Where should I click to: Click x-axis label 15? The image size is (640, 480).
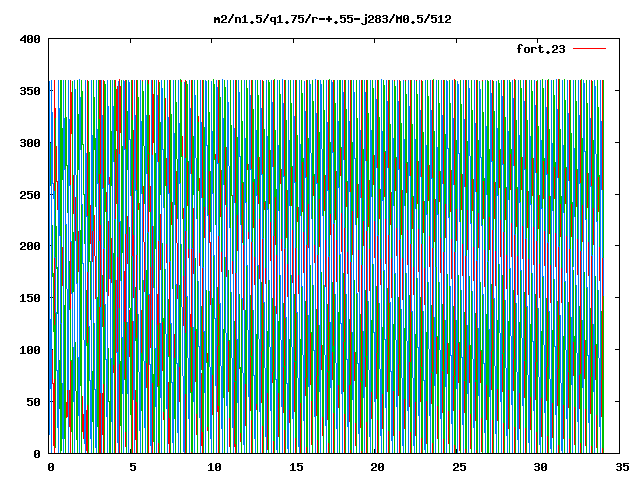click(296, 467)
